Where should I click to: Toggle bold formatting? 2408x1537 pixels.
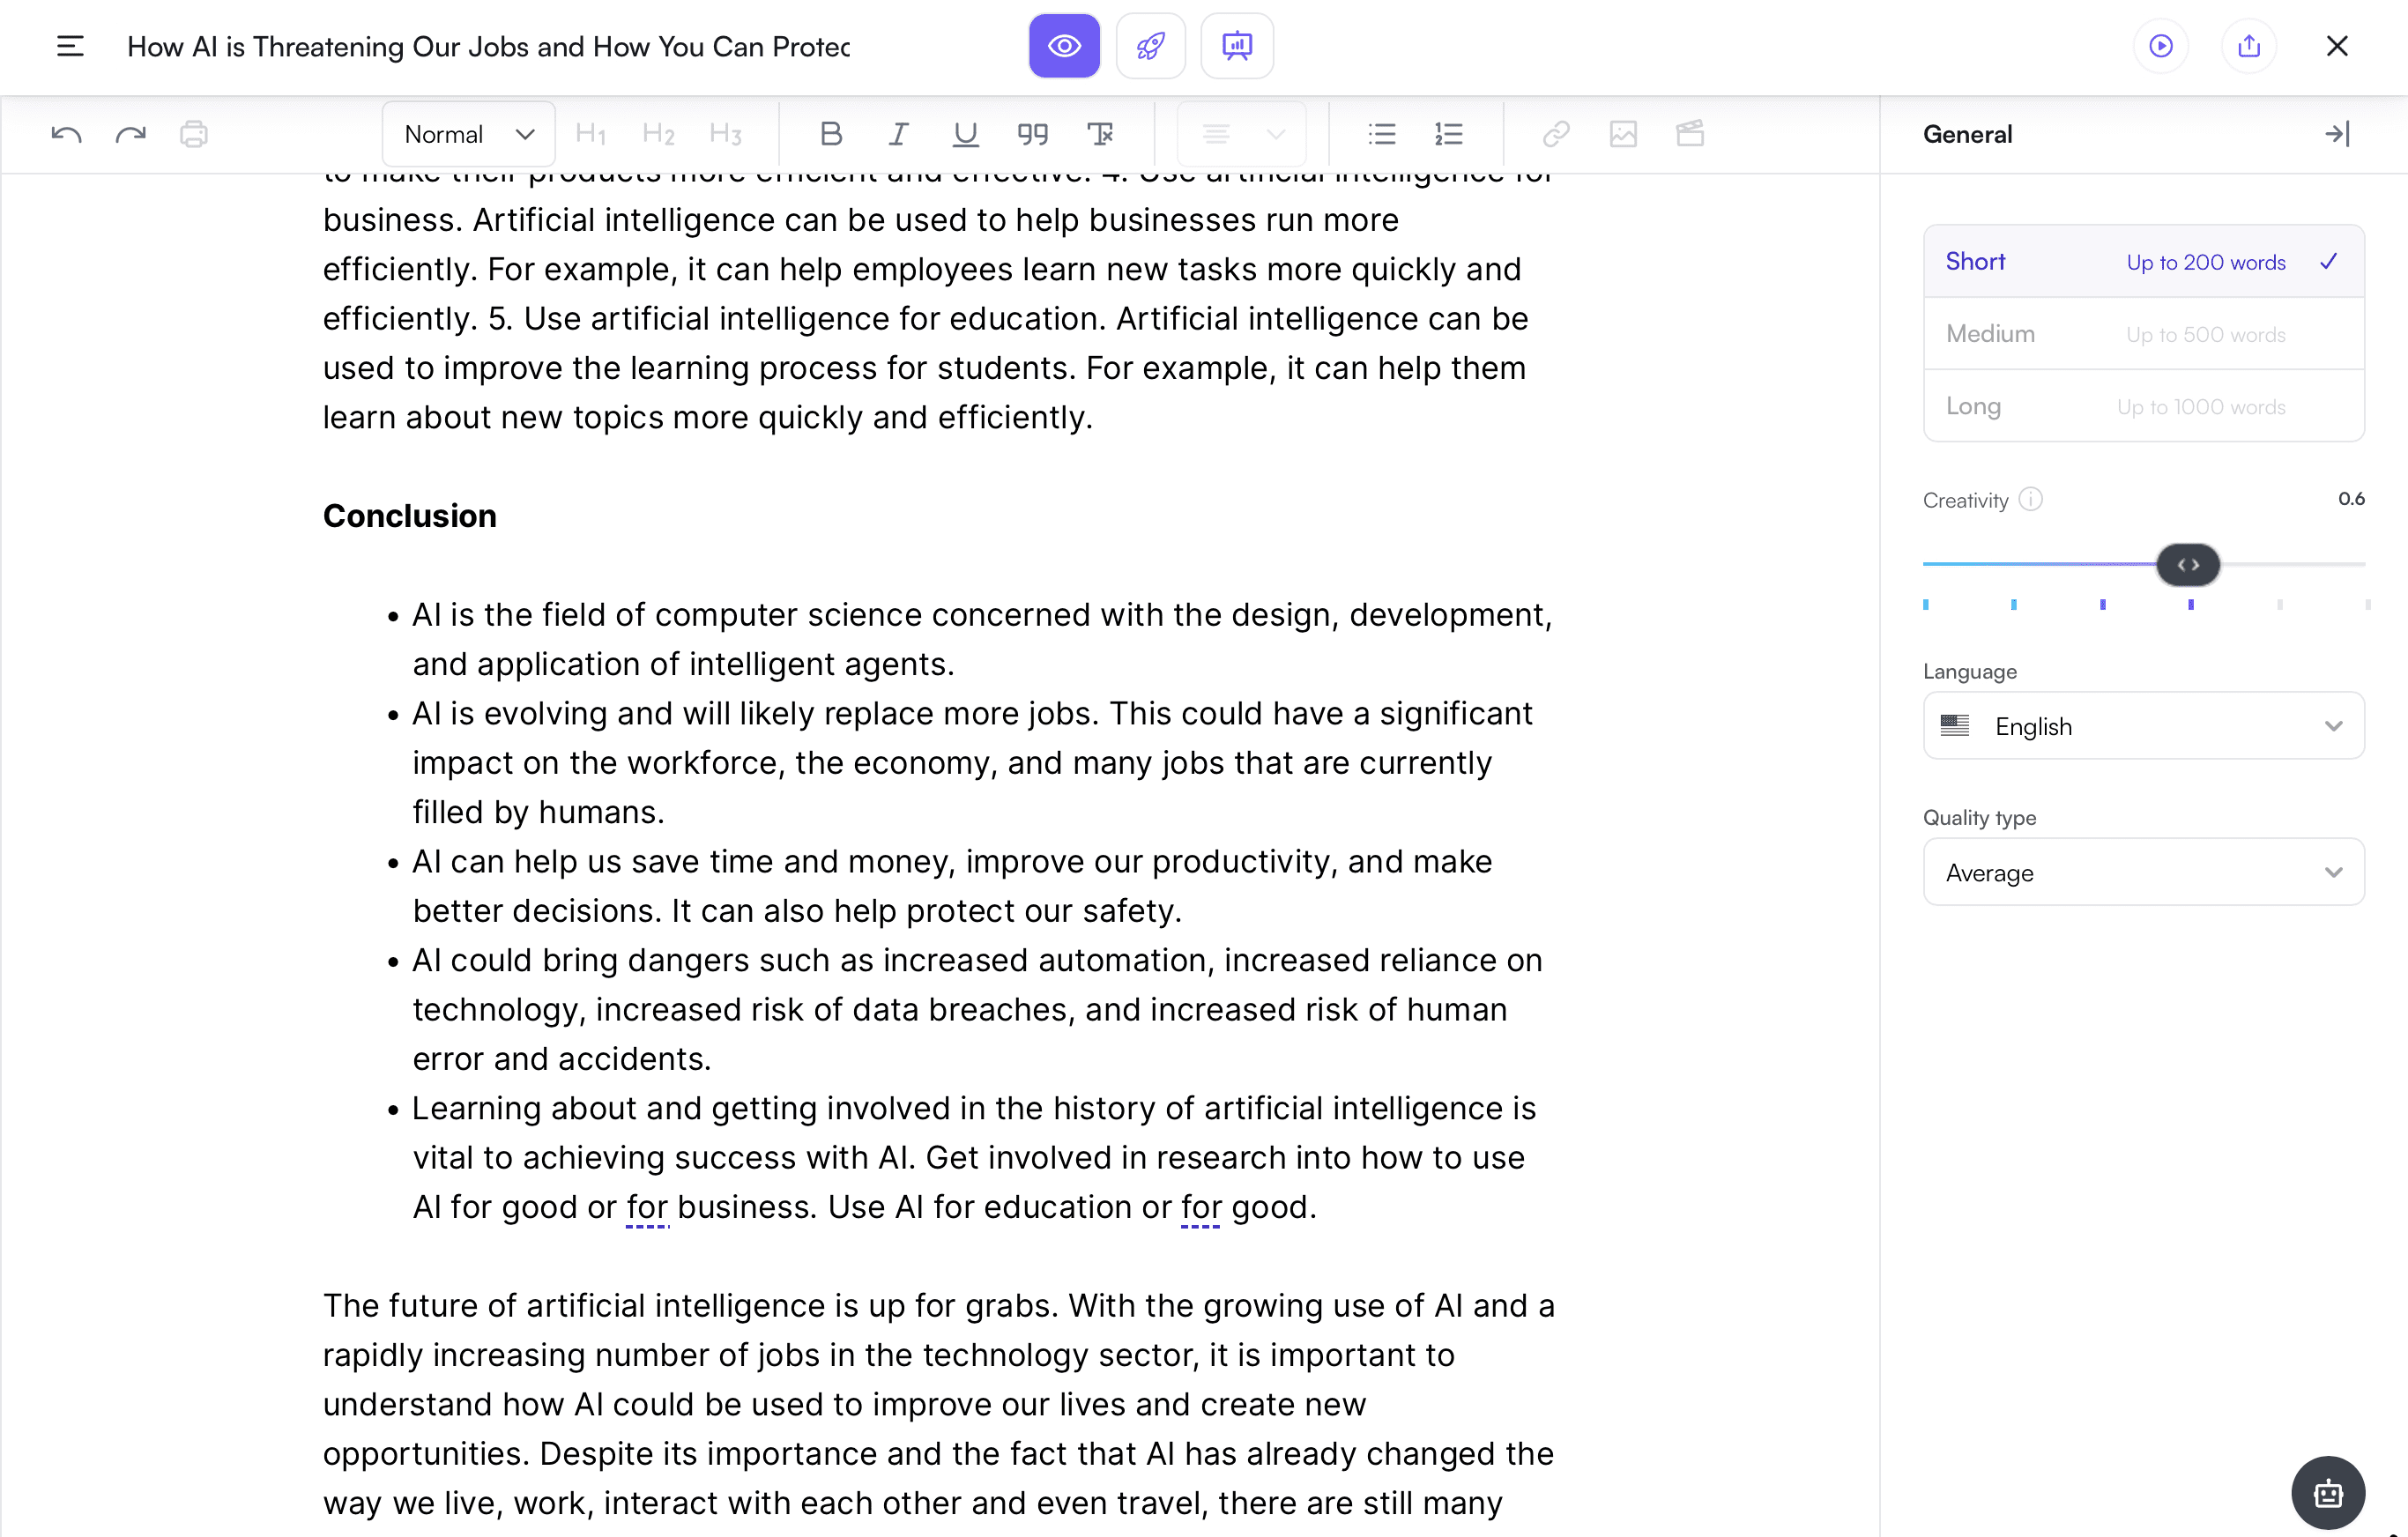pyautogui.click(x=830, y=134)
